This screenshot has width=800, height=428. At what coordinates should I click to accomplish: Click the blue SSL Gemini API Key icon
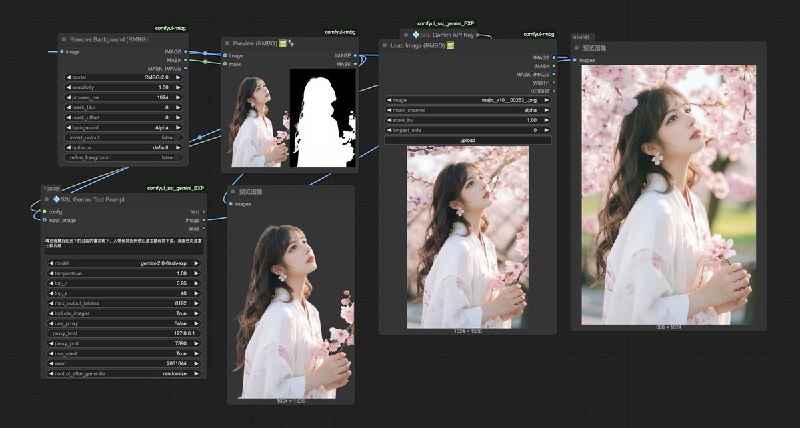(x=415, y=34)
